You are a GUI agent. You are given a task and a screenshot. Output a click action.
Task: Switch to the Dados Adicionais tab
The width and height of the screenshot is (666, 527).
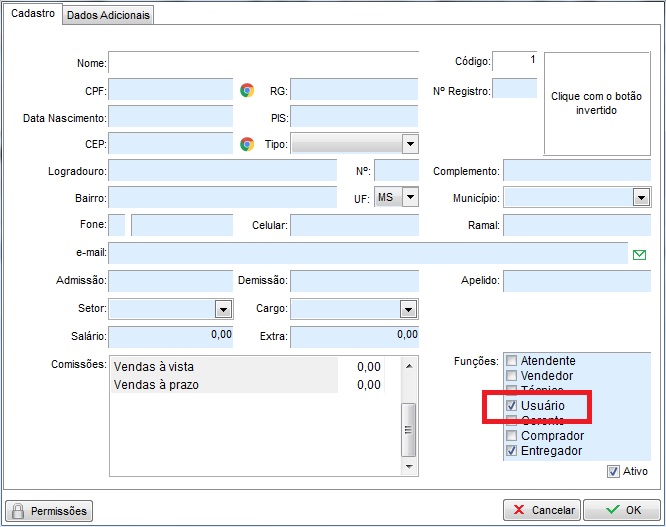pyautogui.click(x=109, y=15)
